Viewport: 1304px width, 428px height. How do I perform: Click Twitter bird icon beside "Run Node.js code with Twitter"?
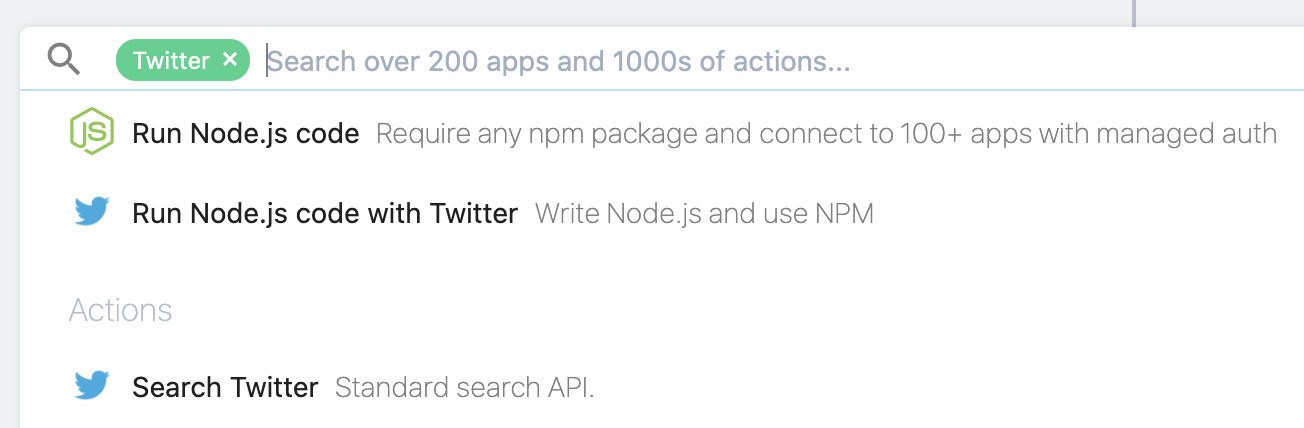91,212
